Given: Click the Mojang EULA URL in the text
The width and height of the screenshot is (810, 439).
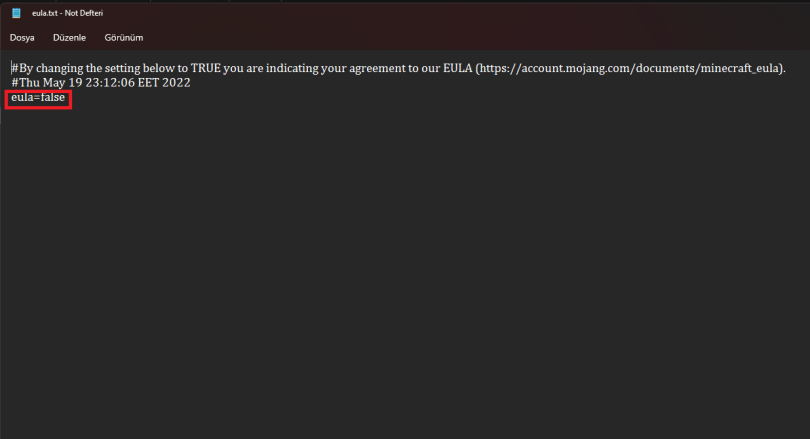Looking at the screenshot, I should (630, 68).
